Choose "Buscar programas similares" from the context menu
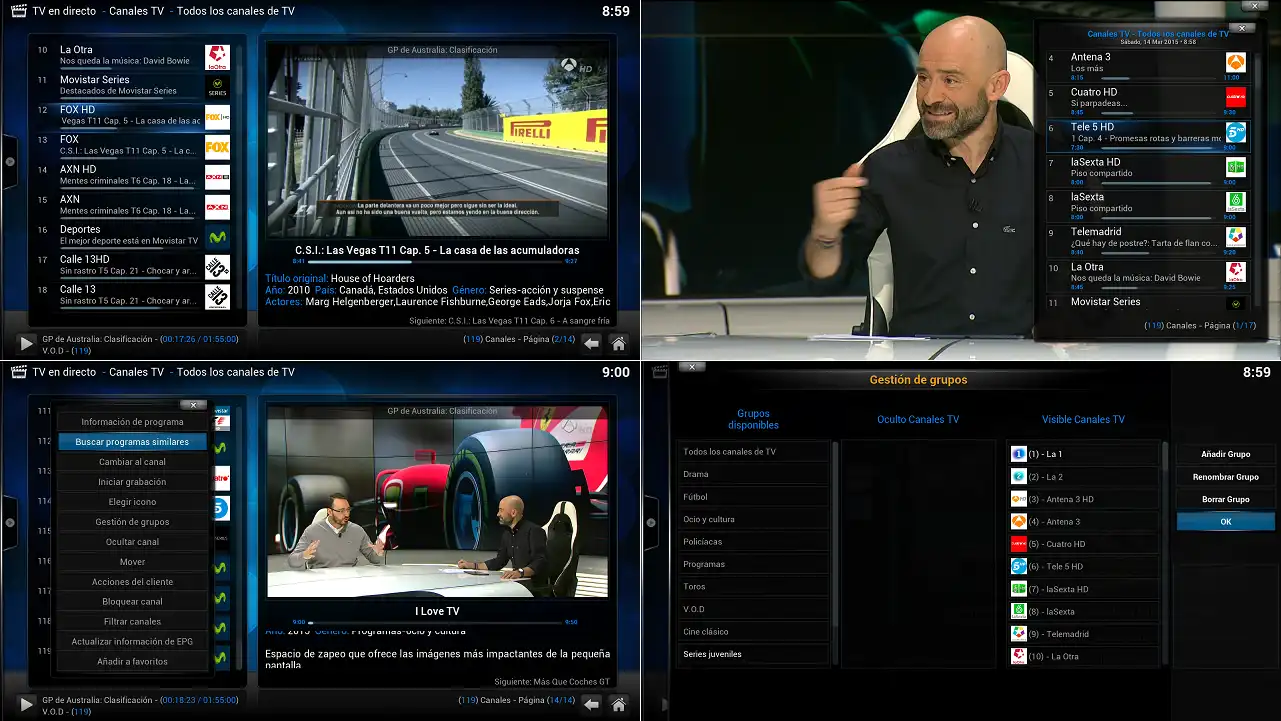 (131, 441)
